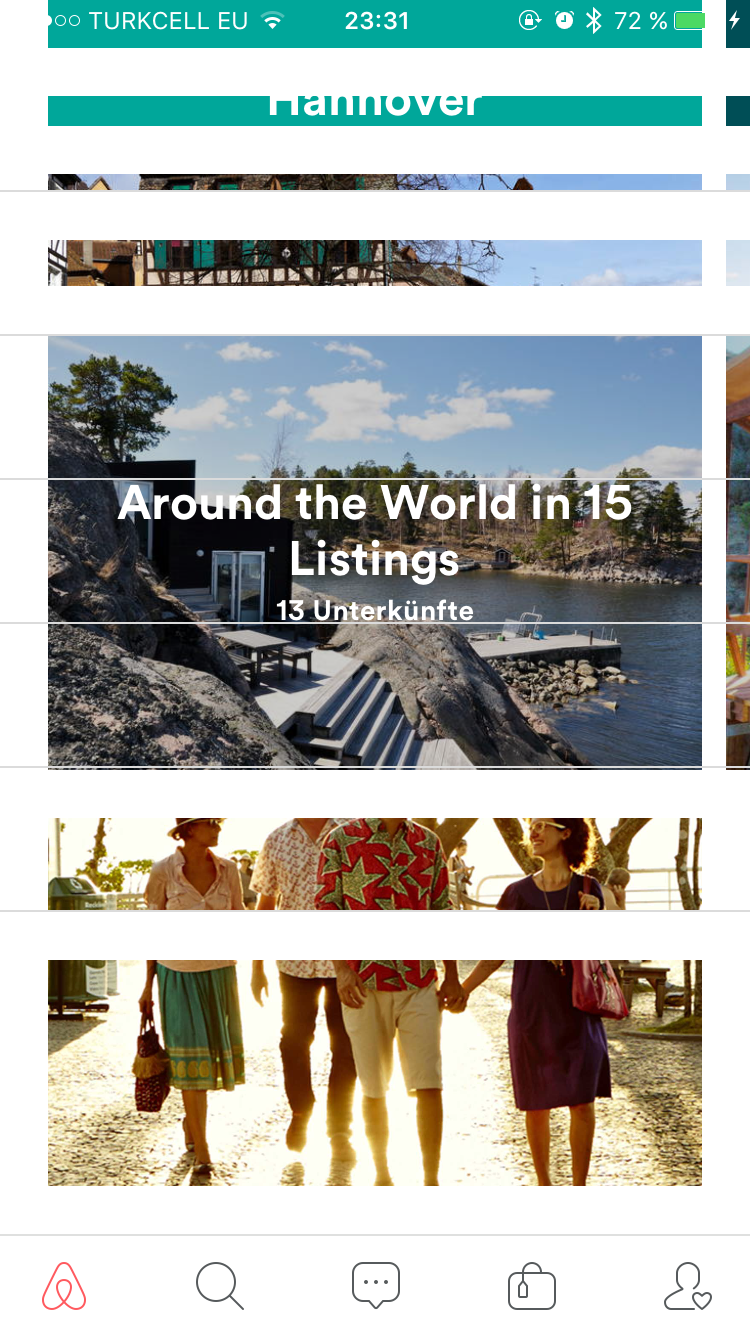
Task: Open the trips suitcase icon
Action: tap(532, 1287)
